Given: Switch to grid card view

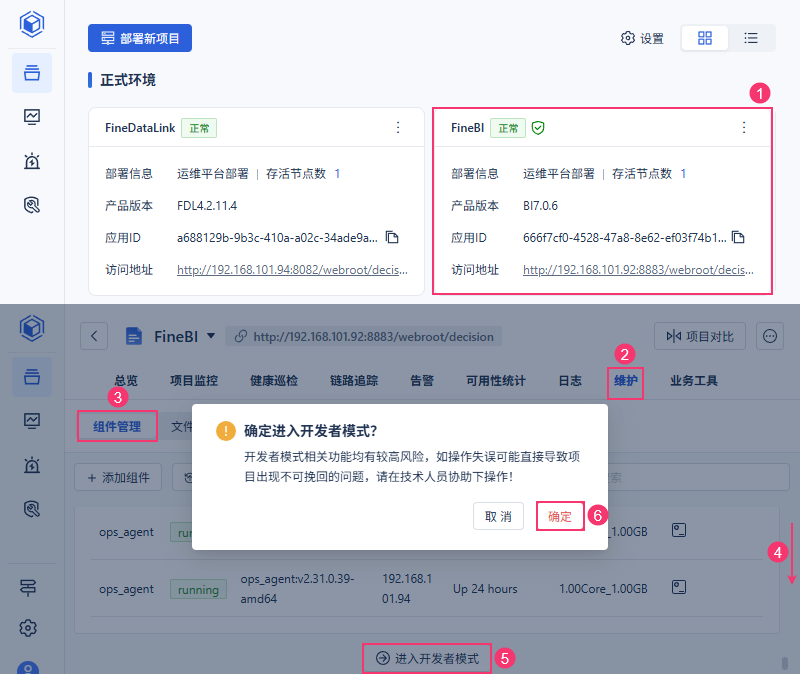Looking at the screenshot, I should click(705, 38).
